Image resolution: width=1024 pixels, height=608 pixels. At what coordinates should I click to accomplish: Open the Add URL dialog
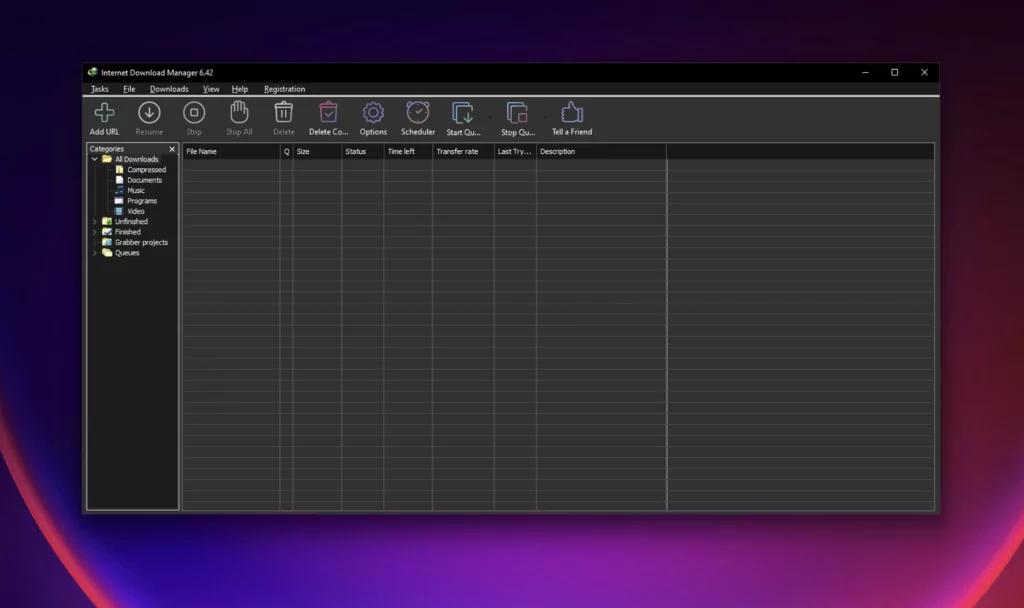point(103,117)
